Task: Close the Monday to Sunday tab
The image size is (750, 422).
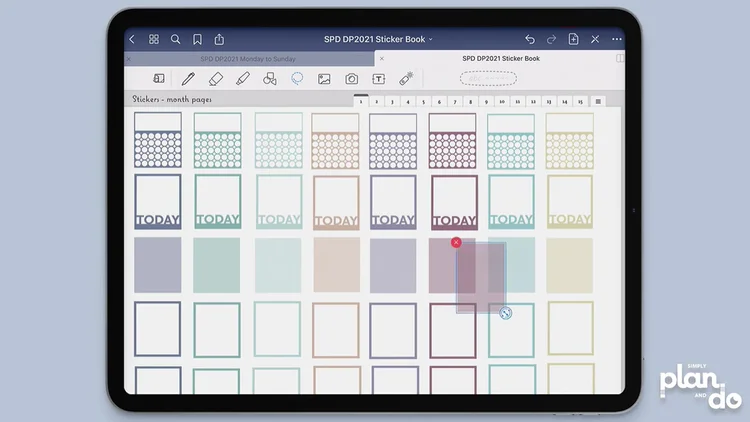Action: tap(129, 59)
